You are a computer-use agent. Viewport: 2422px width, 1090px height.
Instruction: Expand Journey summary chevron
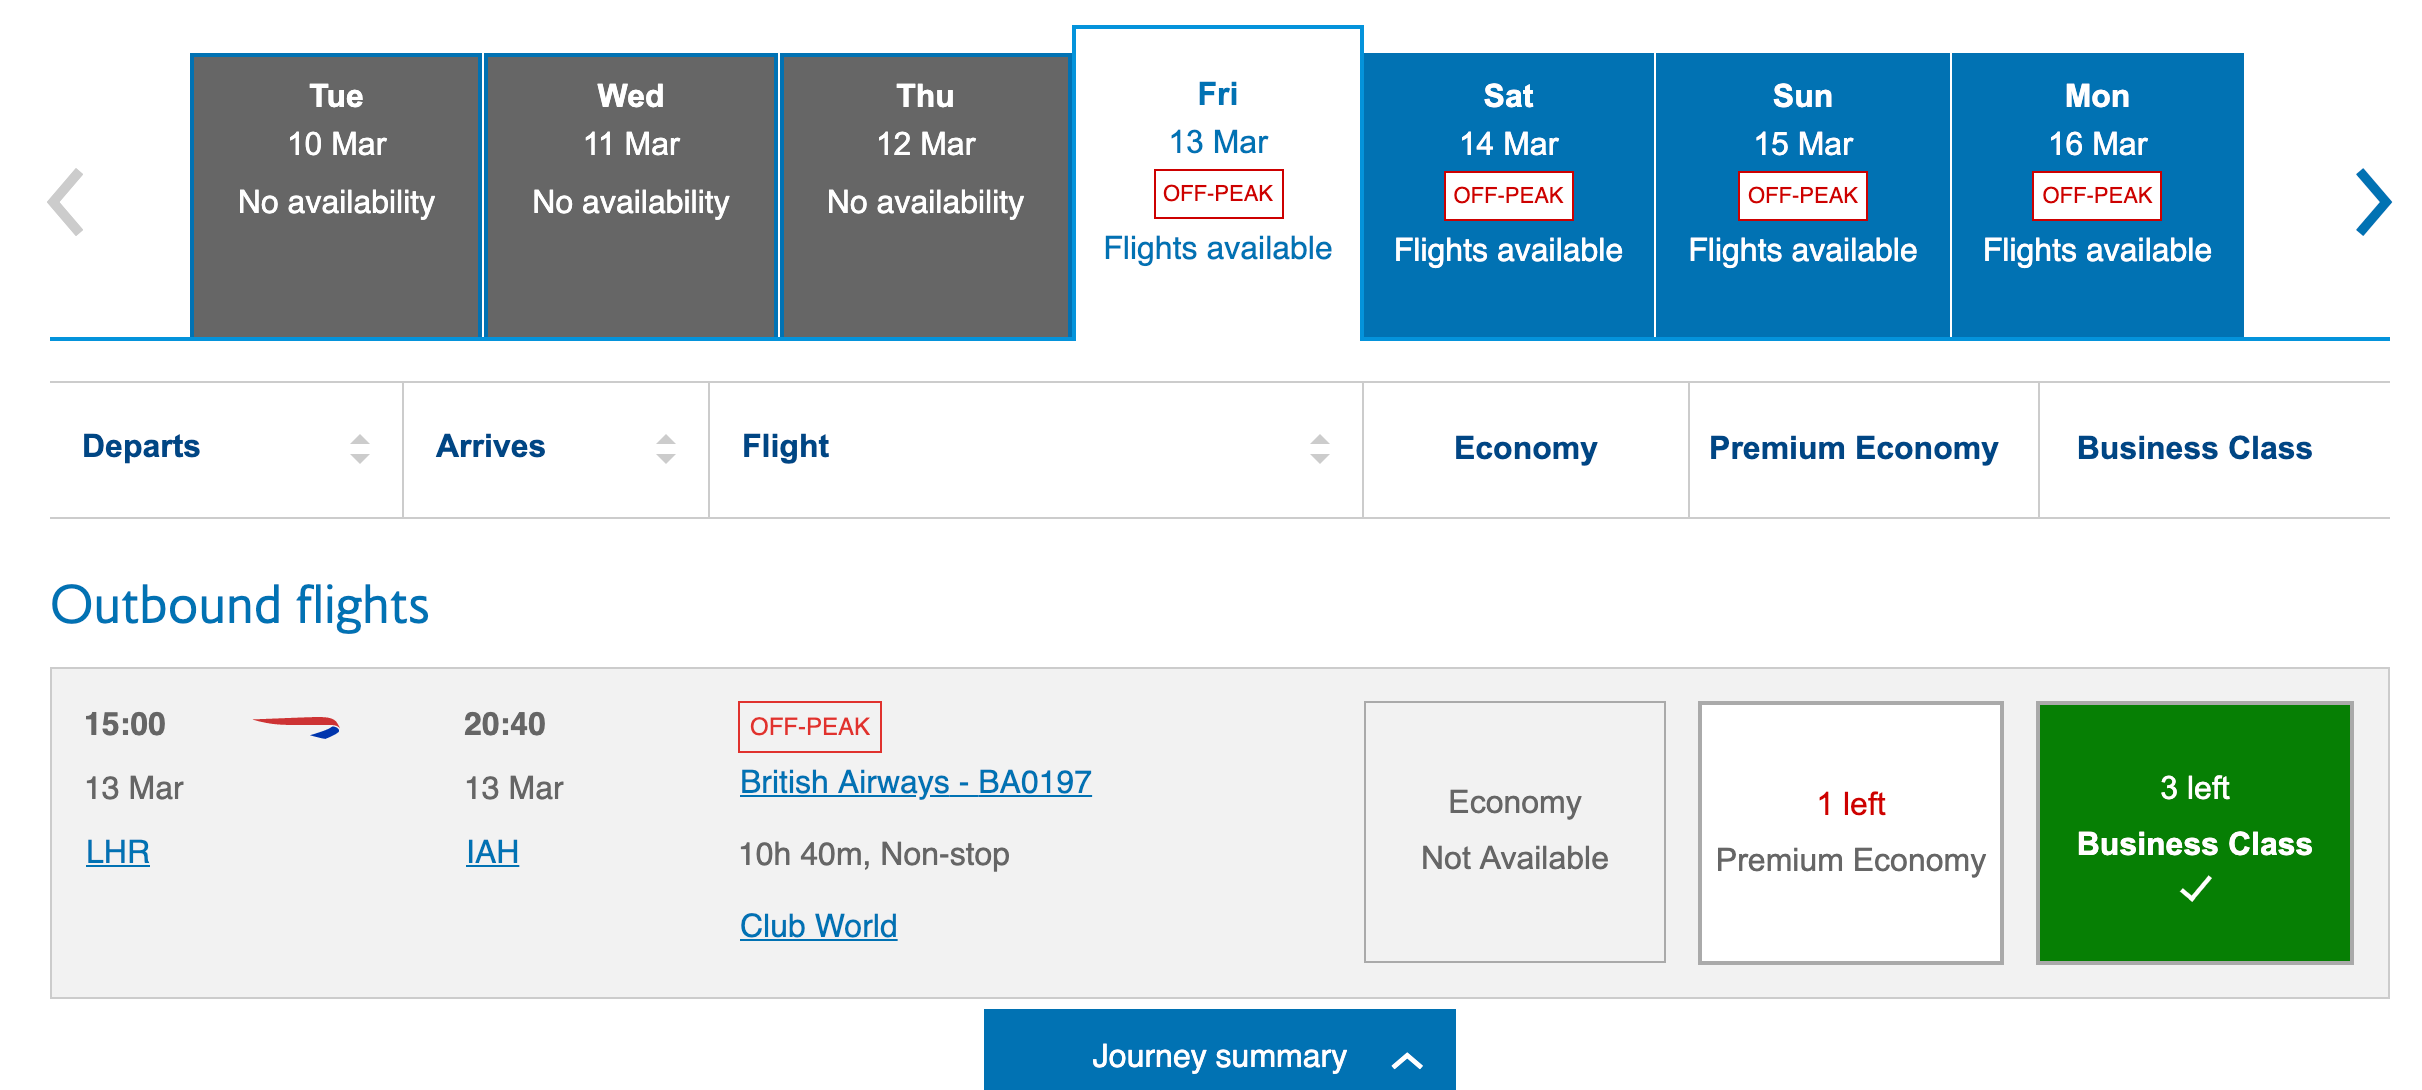[x=1407, y=1060]
